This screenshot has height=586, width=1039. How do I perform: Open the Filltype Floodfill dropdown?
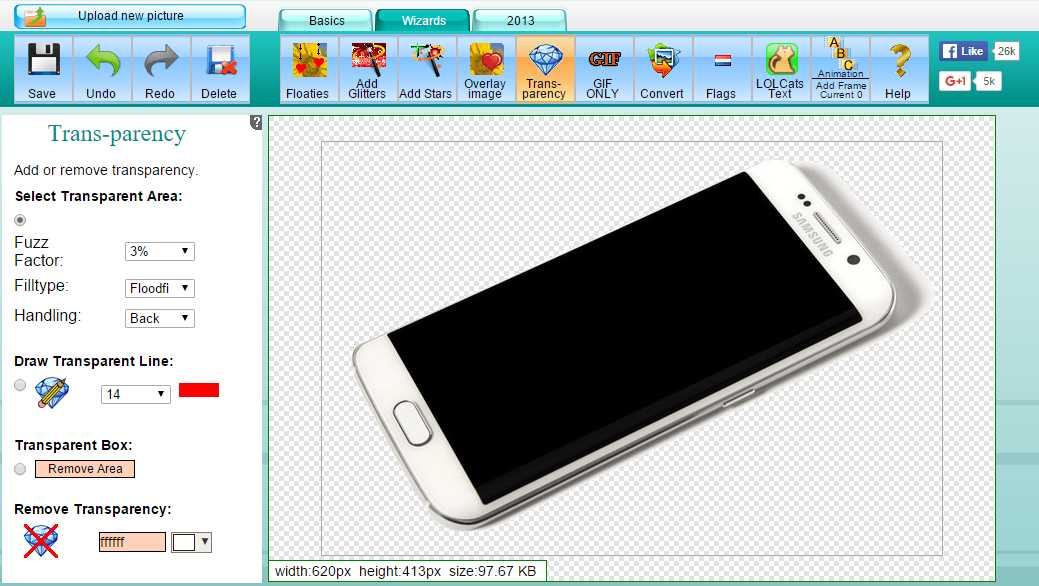pyautogui.click(x=160, y=288)
